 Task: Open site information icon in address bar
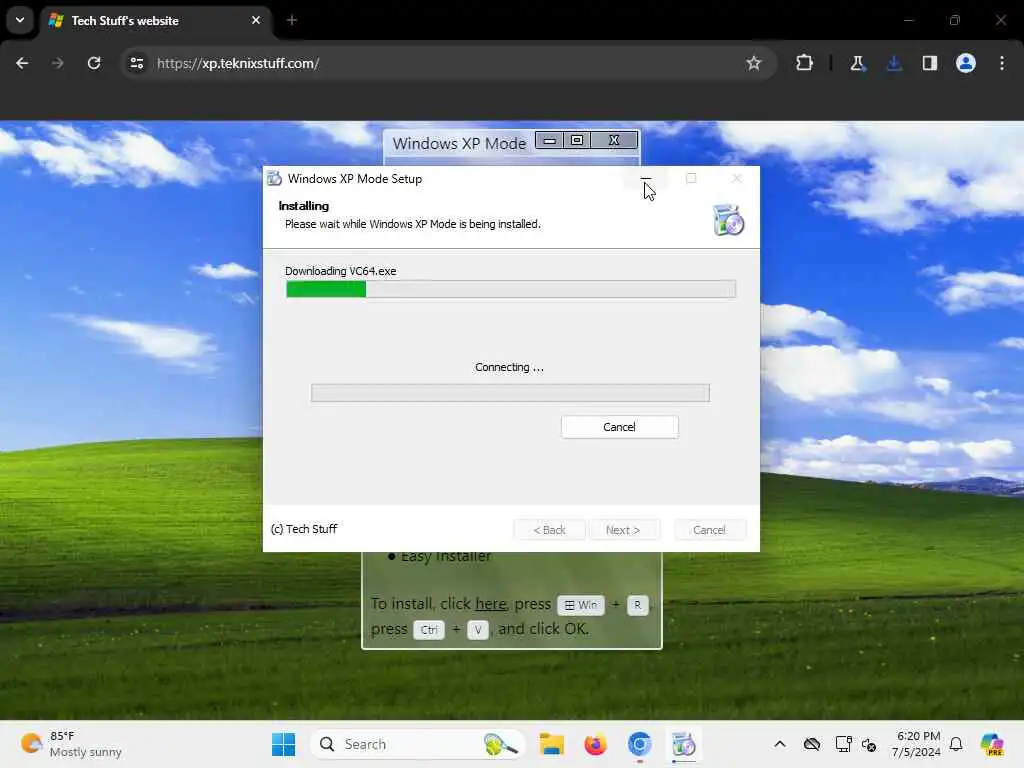tap(136, 63)
